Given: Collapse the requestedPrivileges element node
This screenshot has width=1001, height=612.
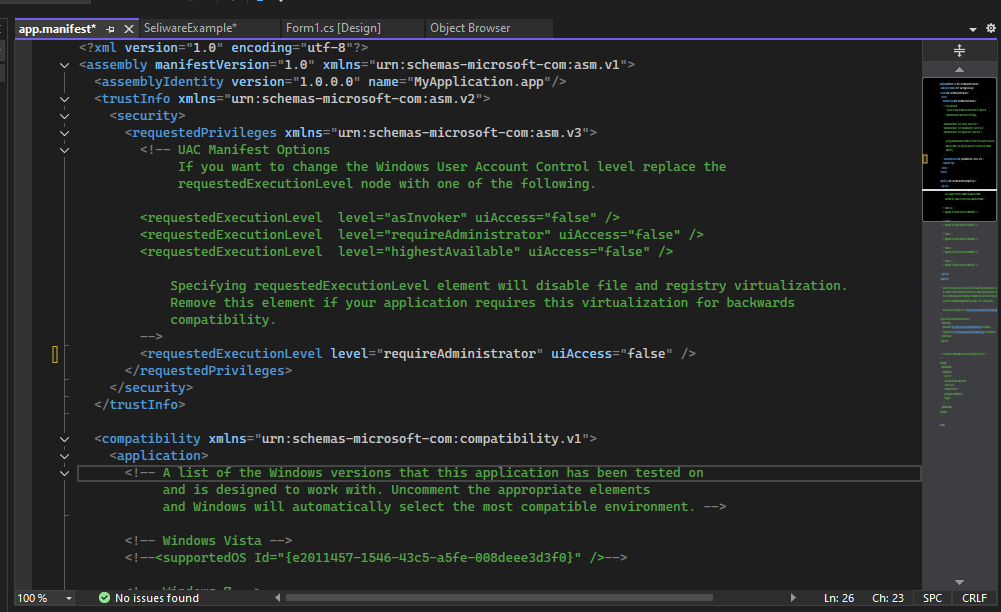Looking at the screenshot, I should click(64, 133).
